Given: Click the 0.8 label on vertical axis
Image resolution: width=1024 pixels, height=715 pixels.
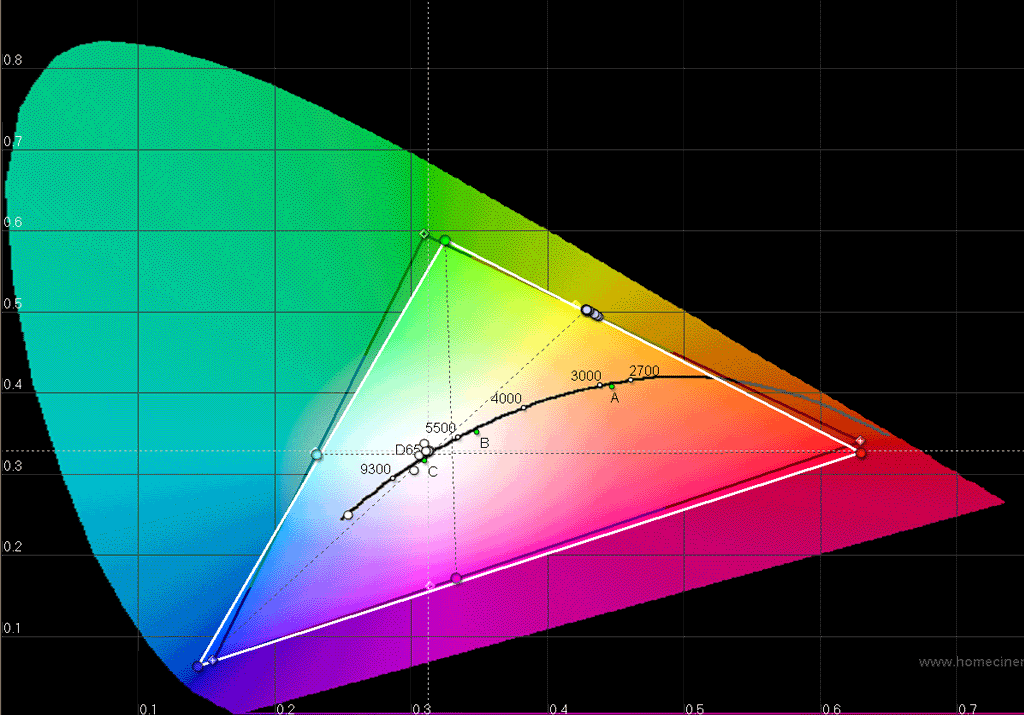Looking at the screenshot, I should (x=12, y=60).
